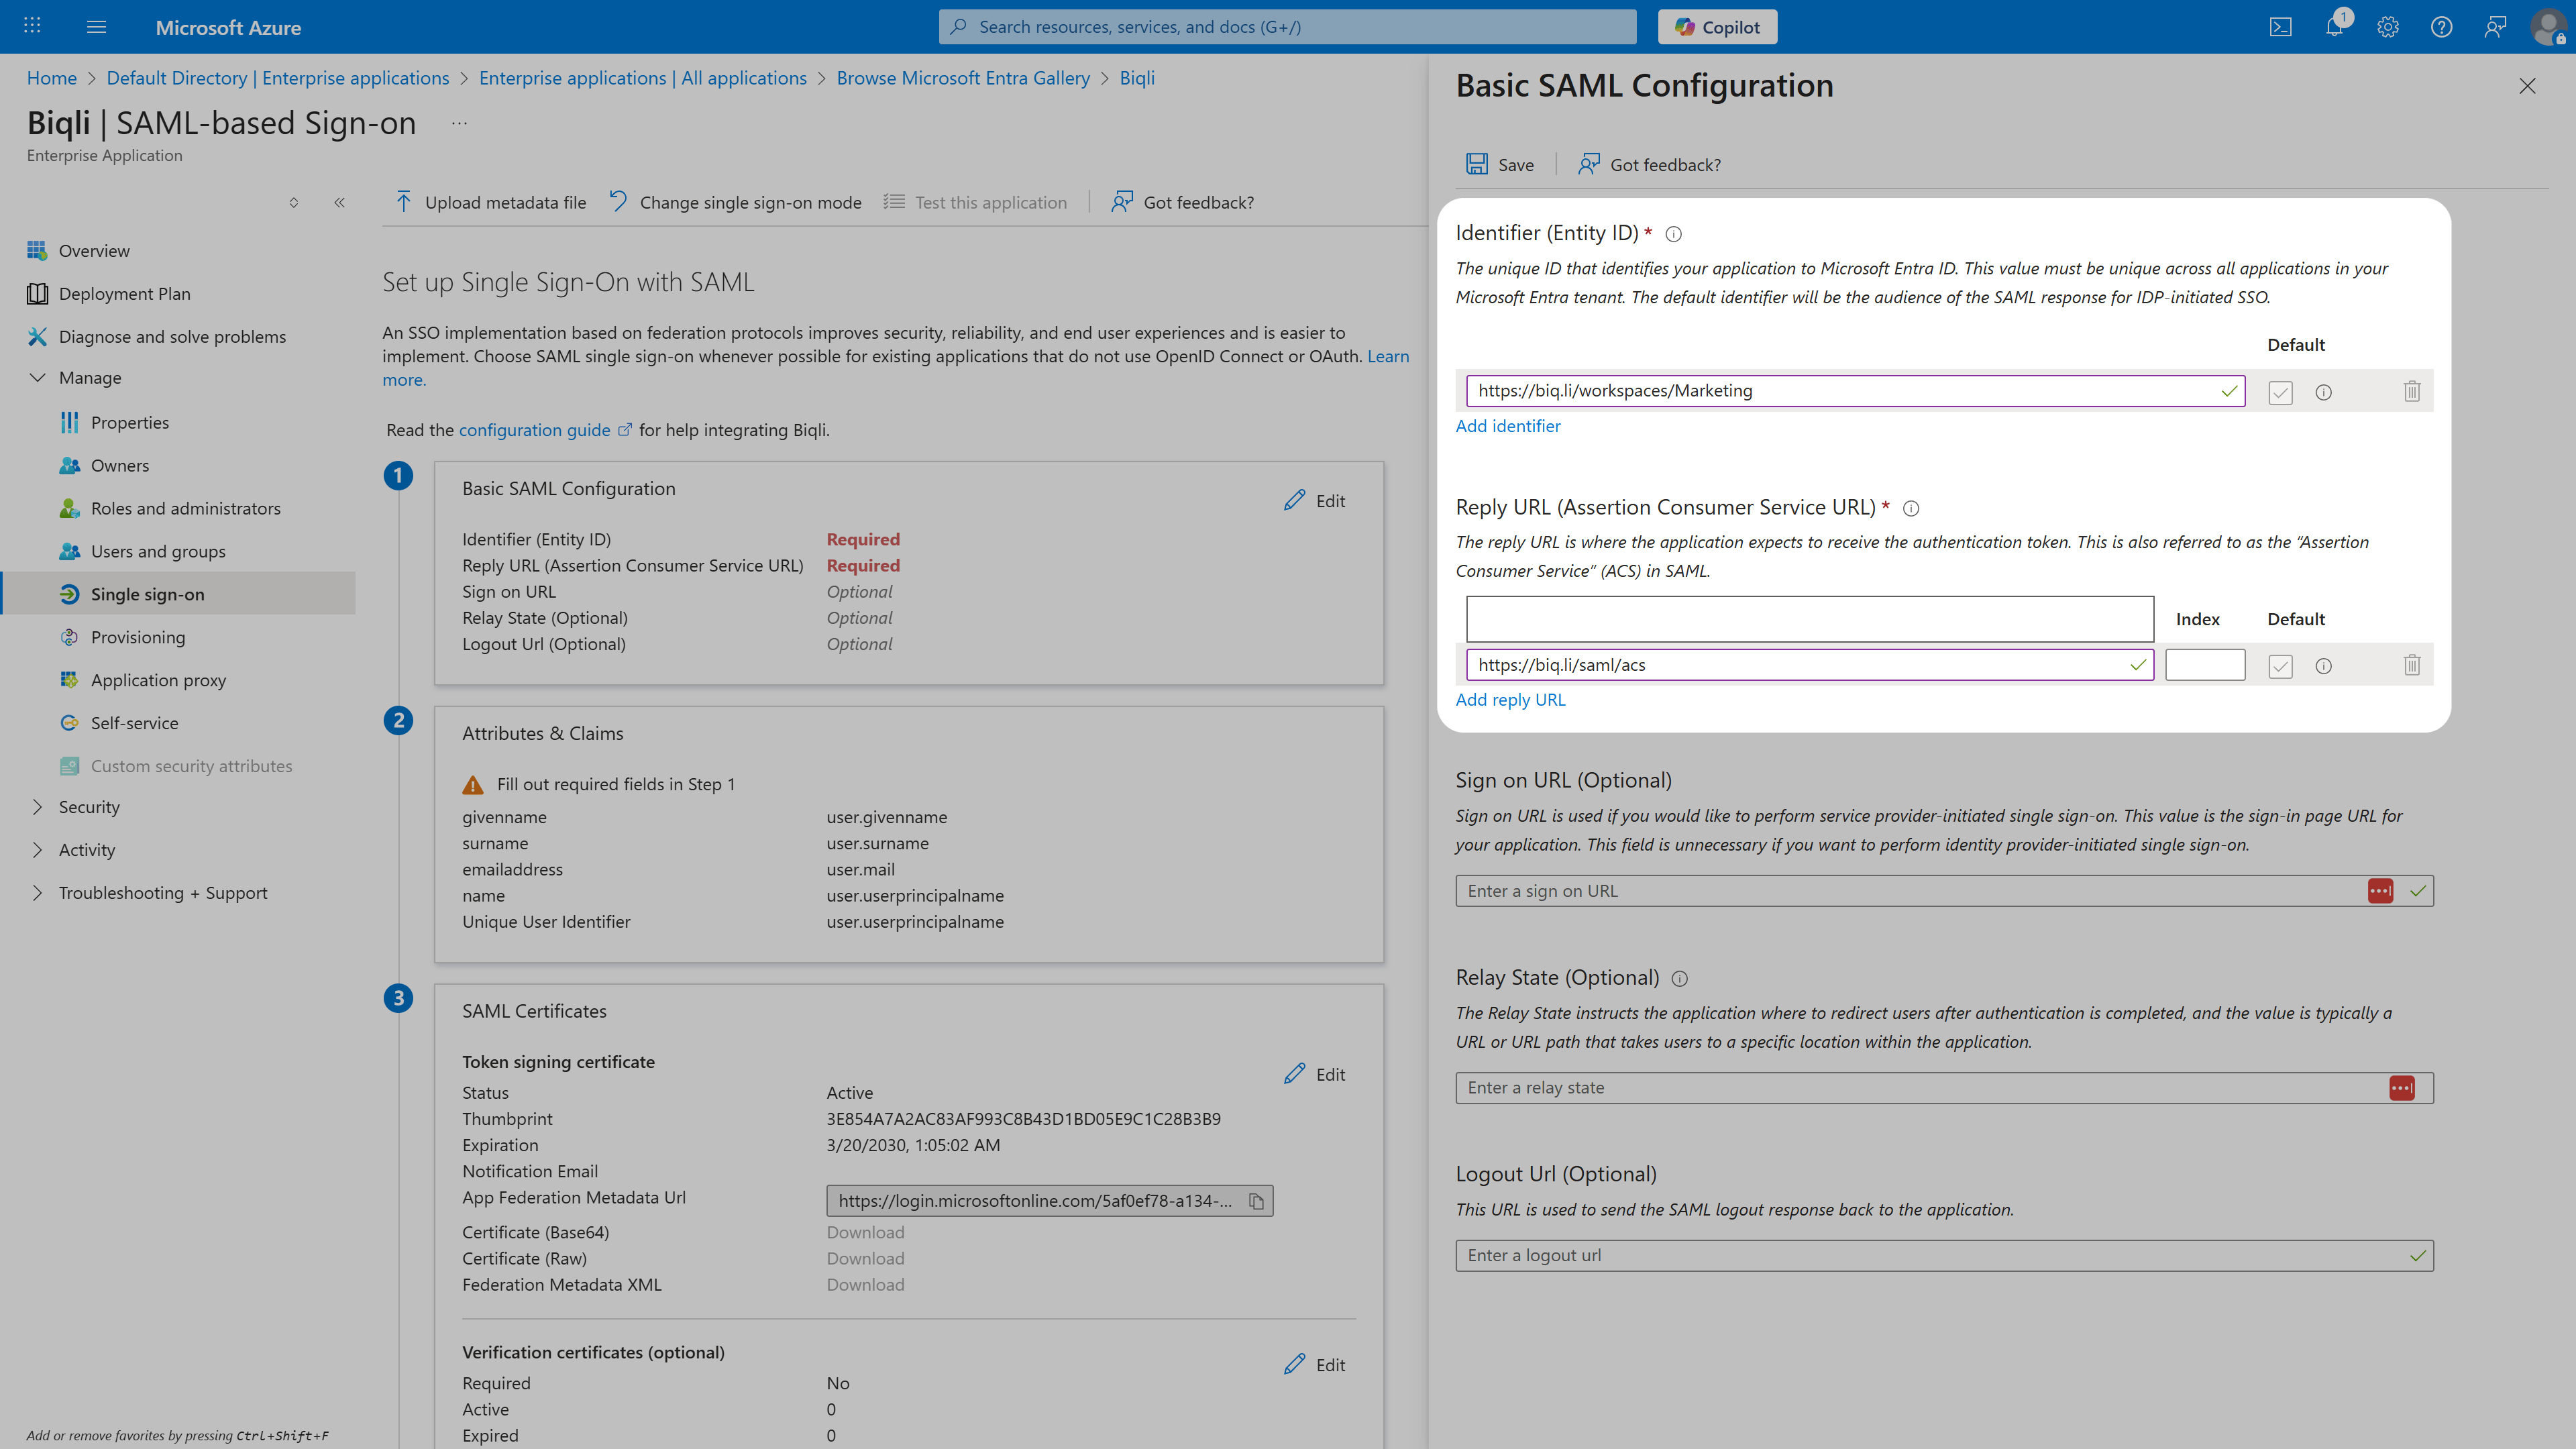Delete the saml/acs reply URL
Screen dimensions: 2576x1449
pos(2411,665)
